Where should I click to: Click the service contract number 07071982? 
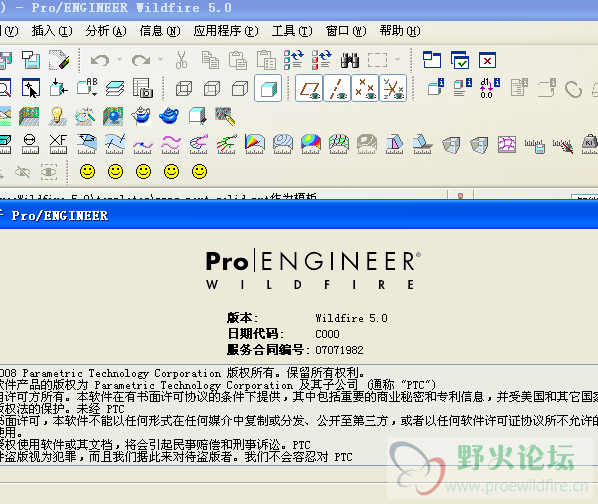pyautogui.click(x=339, y=350)
